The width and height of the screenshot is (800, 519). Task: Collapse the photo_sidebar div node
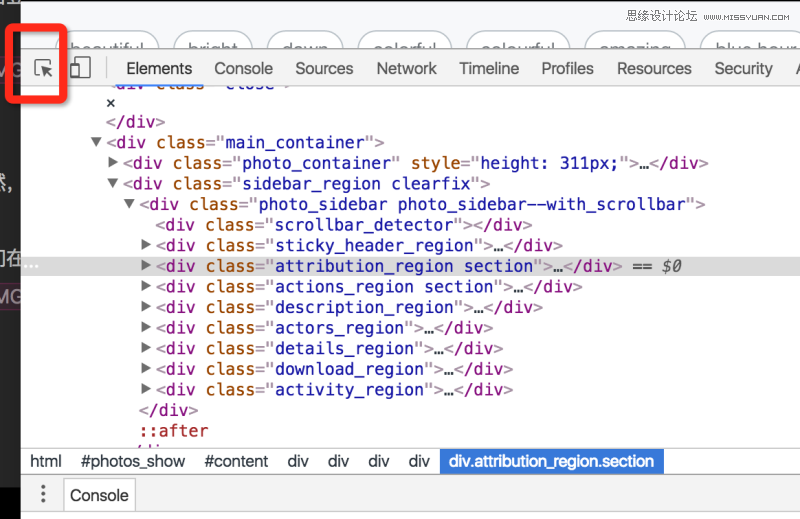coord(129,204)
